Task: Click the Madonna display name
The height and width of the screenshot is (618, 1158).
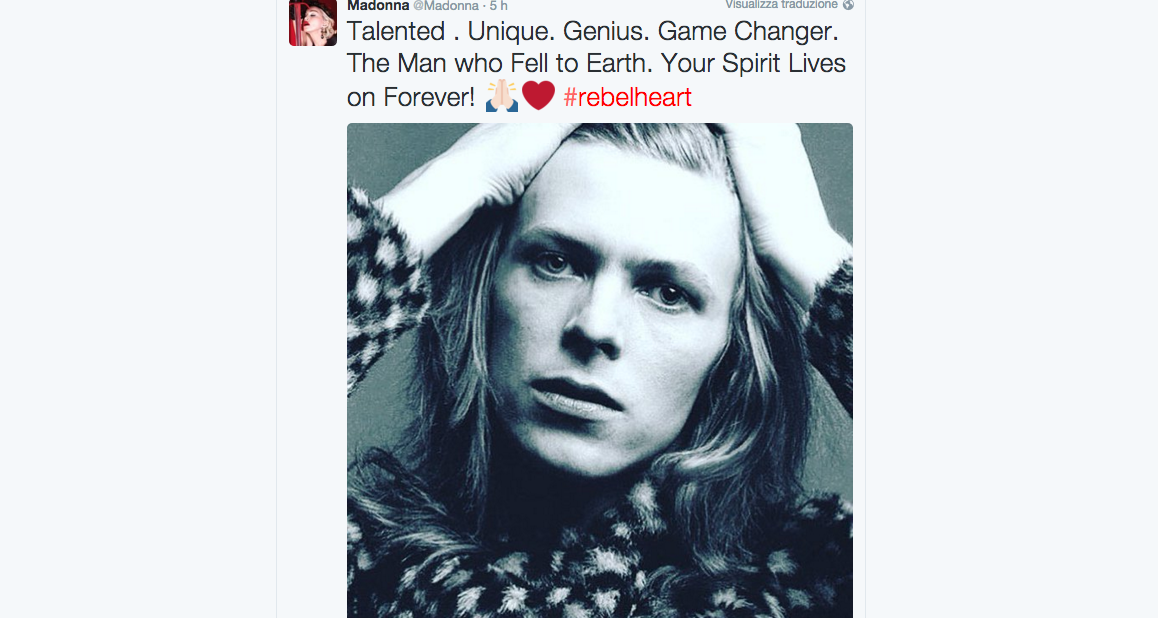Action: pyautogui.click(x=377, y=6)
